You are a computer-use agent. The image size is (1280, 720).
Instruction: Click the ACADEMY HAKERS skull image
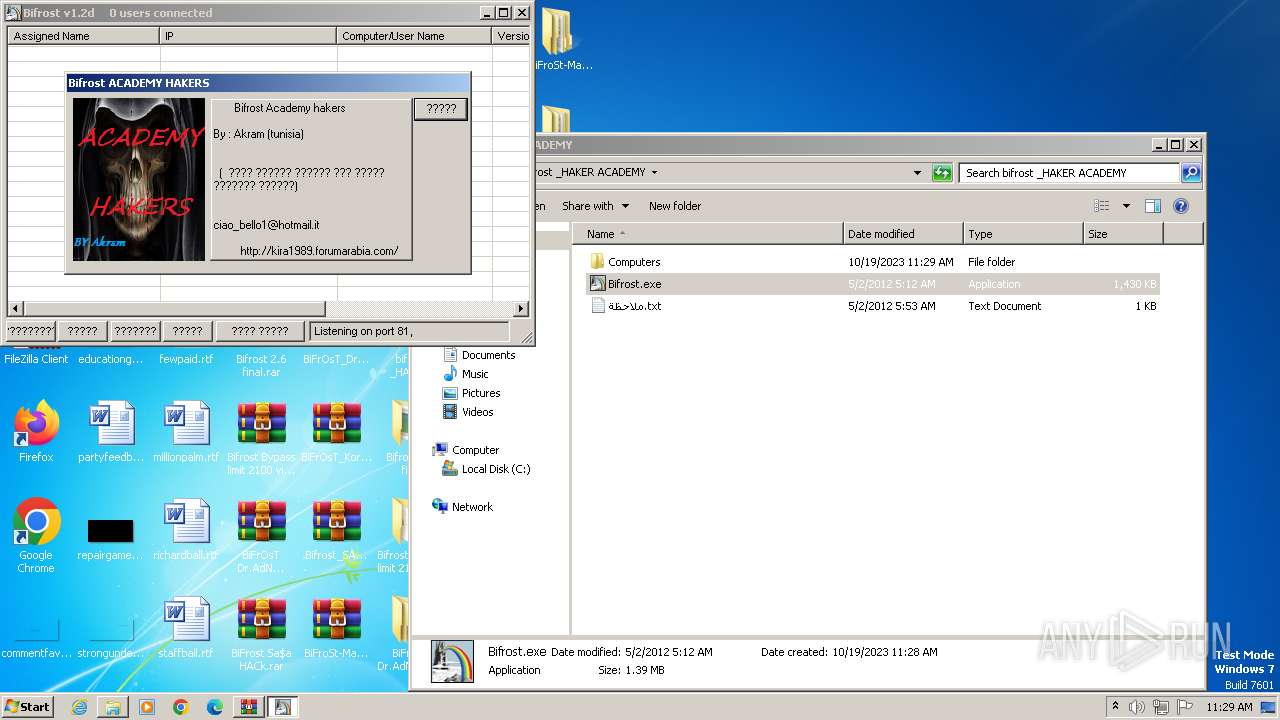139,180
